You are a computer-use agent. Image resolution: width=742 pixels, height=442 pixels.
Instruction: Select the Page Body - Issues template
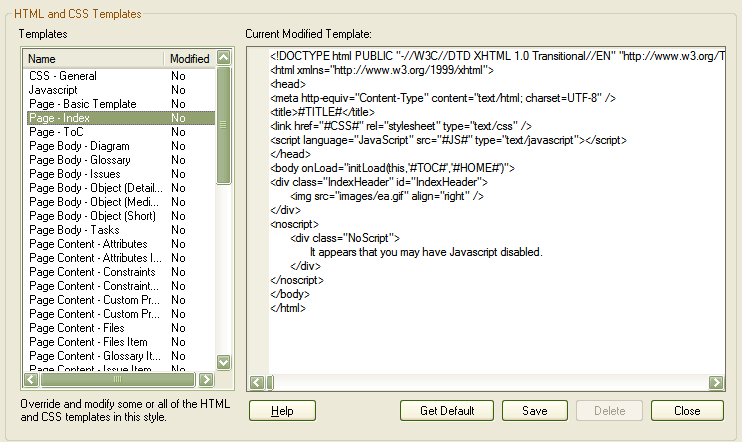pos(121,174)
